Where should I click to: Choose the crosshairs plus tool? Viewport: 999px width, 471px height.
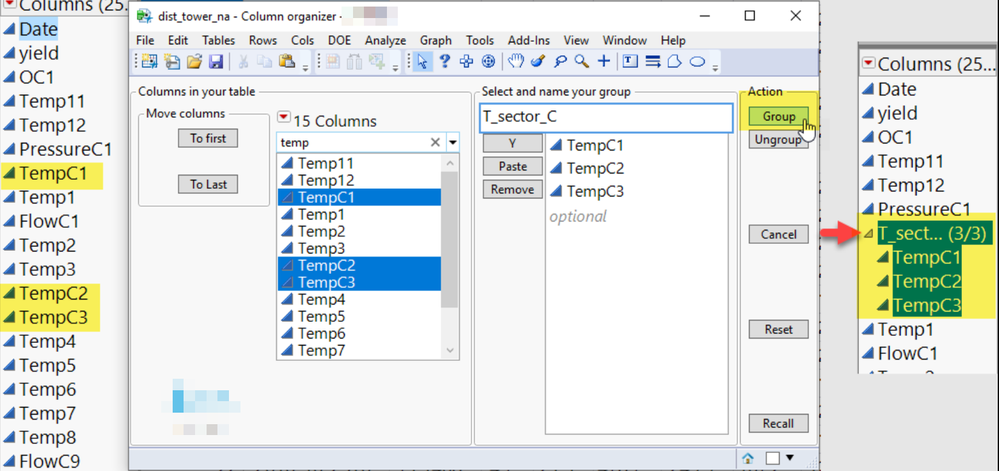click(604, 62)
